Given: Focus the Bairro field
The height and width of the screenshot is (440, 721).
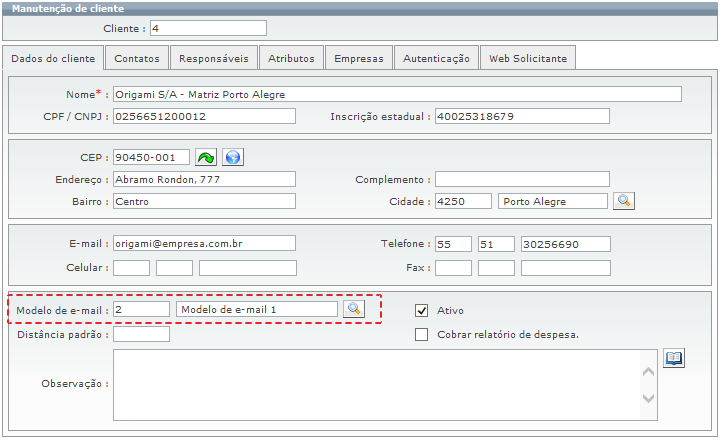Looking at the screenshot, I should click(x=204, y=201).
